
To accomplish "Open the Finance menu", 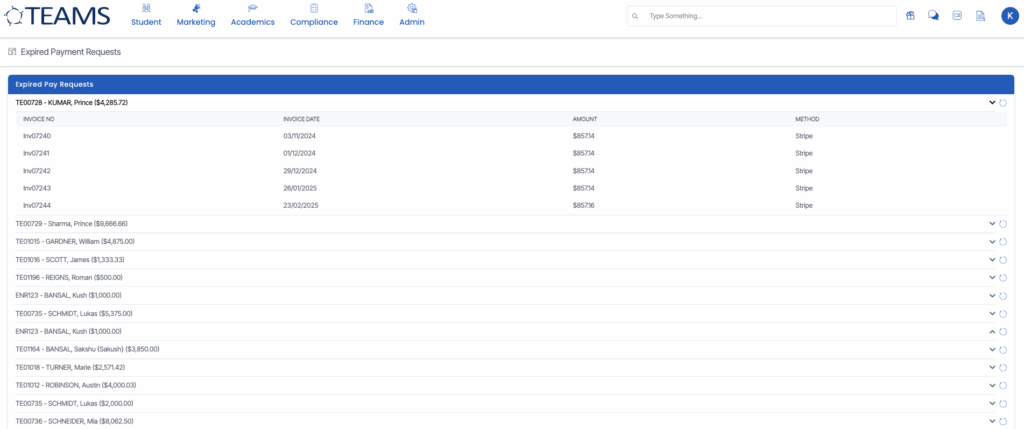I will point(368,15).
